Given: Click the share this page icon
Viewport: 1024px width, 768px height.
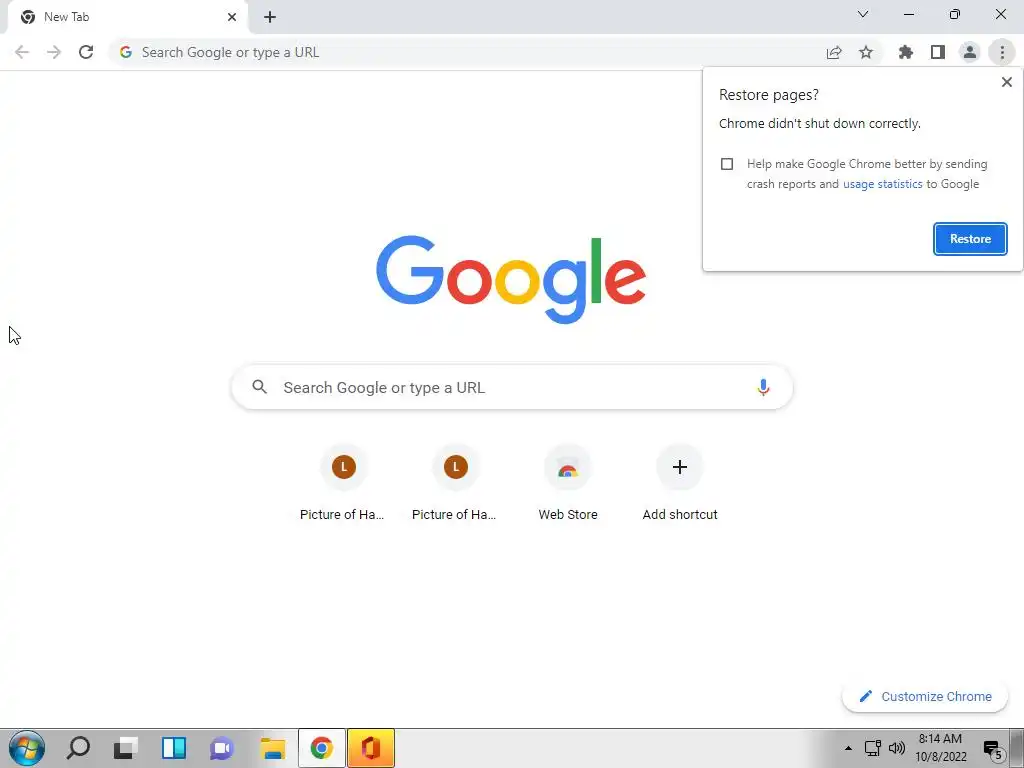Looking at the screenshot, I should (x=834, y=52).
